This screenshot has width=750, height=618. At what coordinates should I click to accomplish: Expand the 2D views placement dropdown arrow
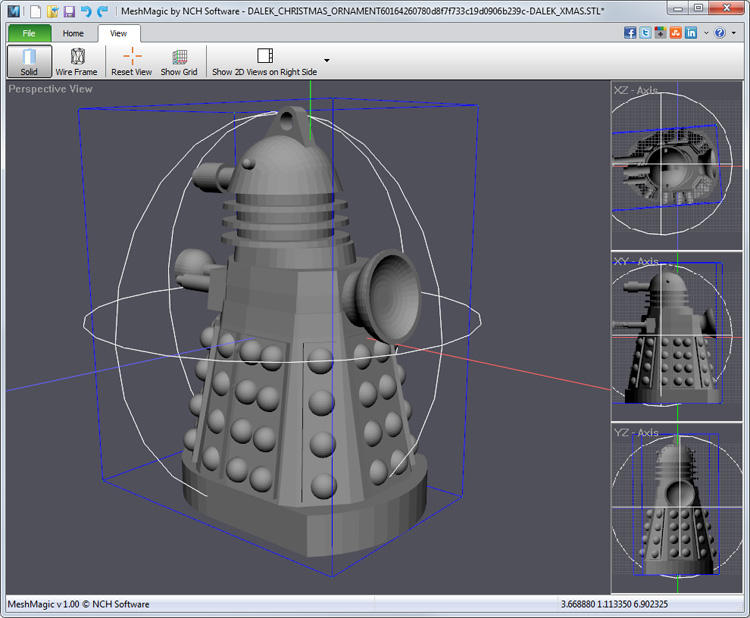click(327, 60)
